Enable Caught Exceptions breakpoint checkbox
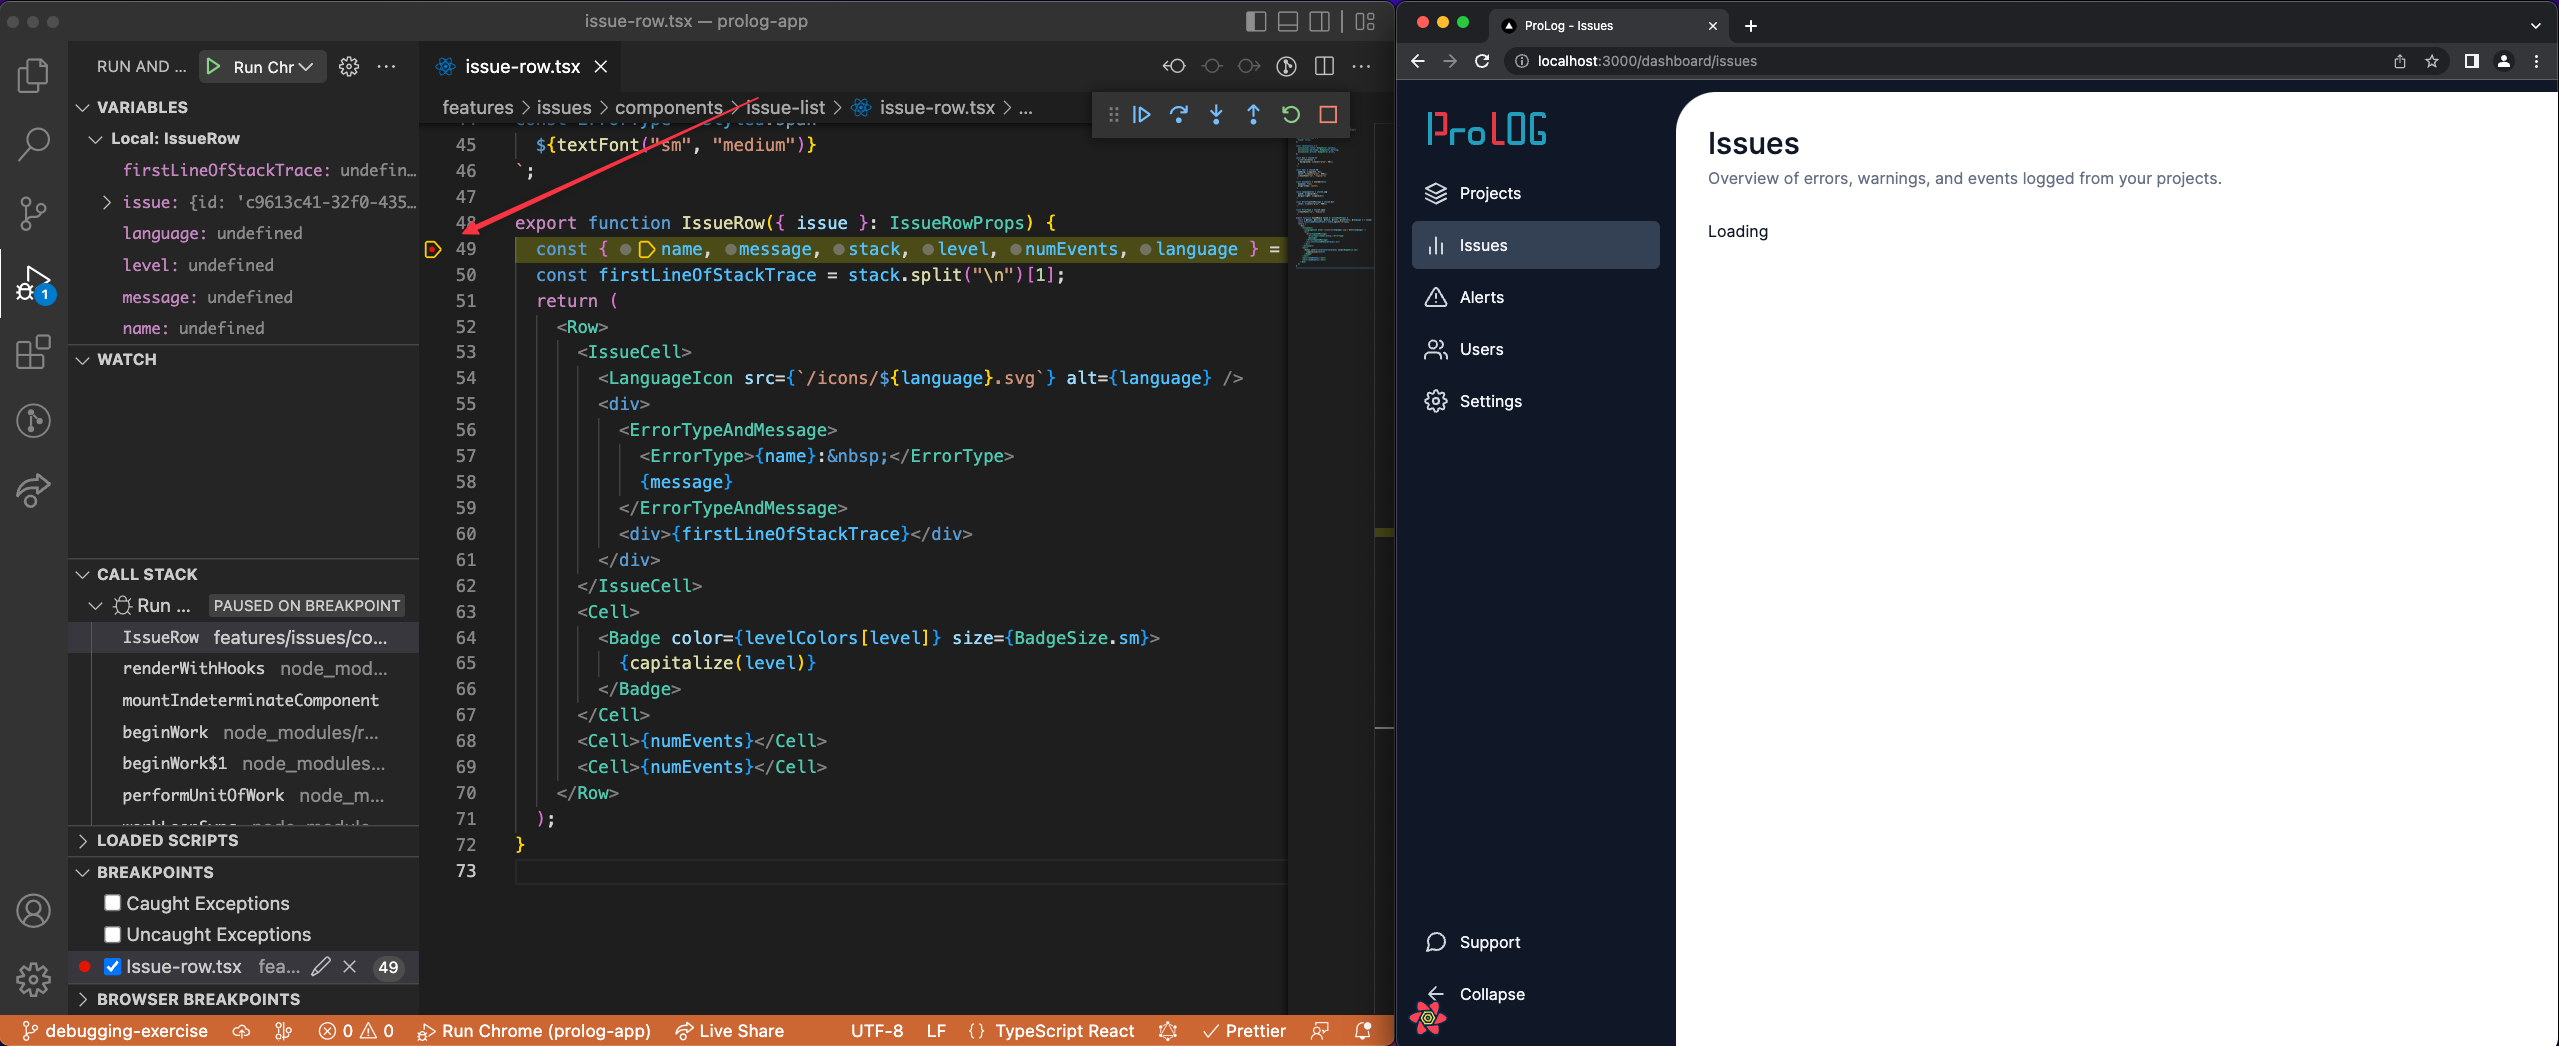The image size is (2559, 1046). coord(113,903)
